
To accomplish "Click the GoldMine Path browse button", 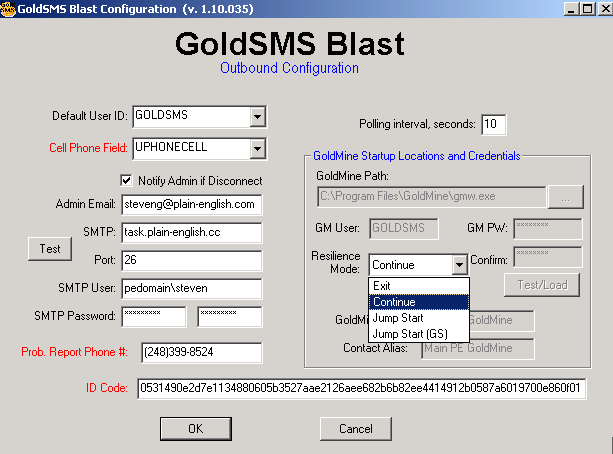I will pos(566,197).
